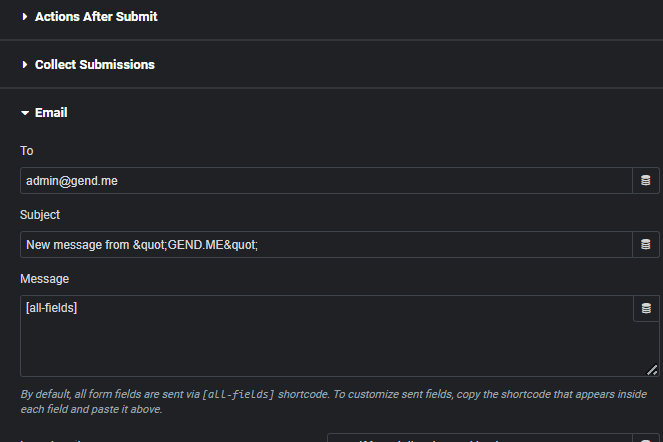The height and width of the screenshot is (442, 663).
Task: Click the Subject field label
Action: pyautogui.click(x=40, y=215)
